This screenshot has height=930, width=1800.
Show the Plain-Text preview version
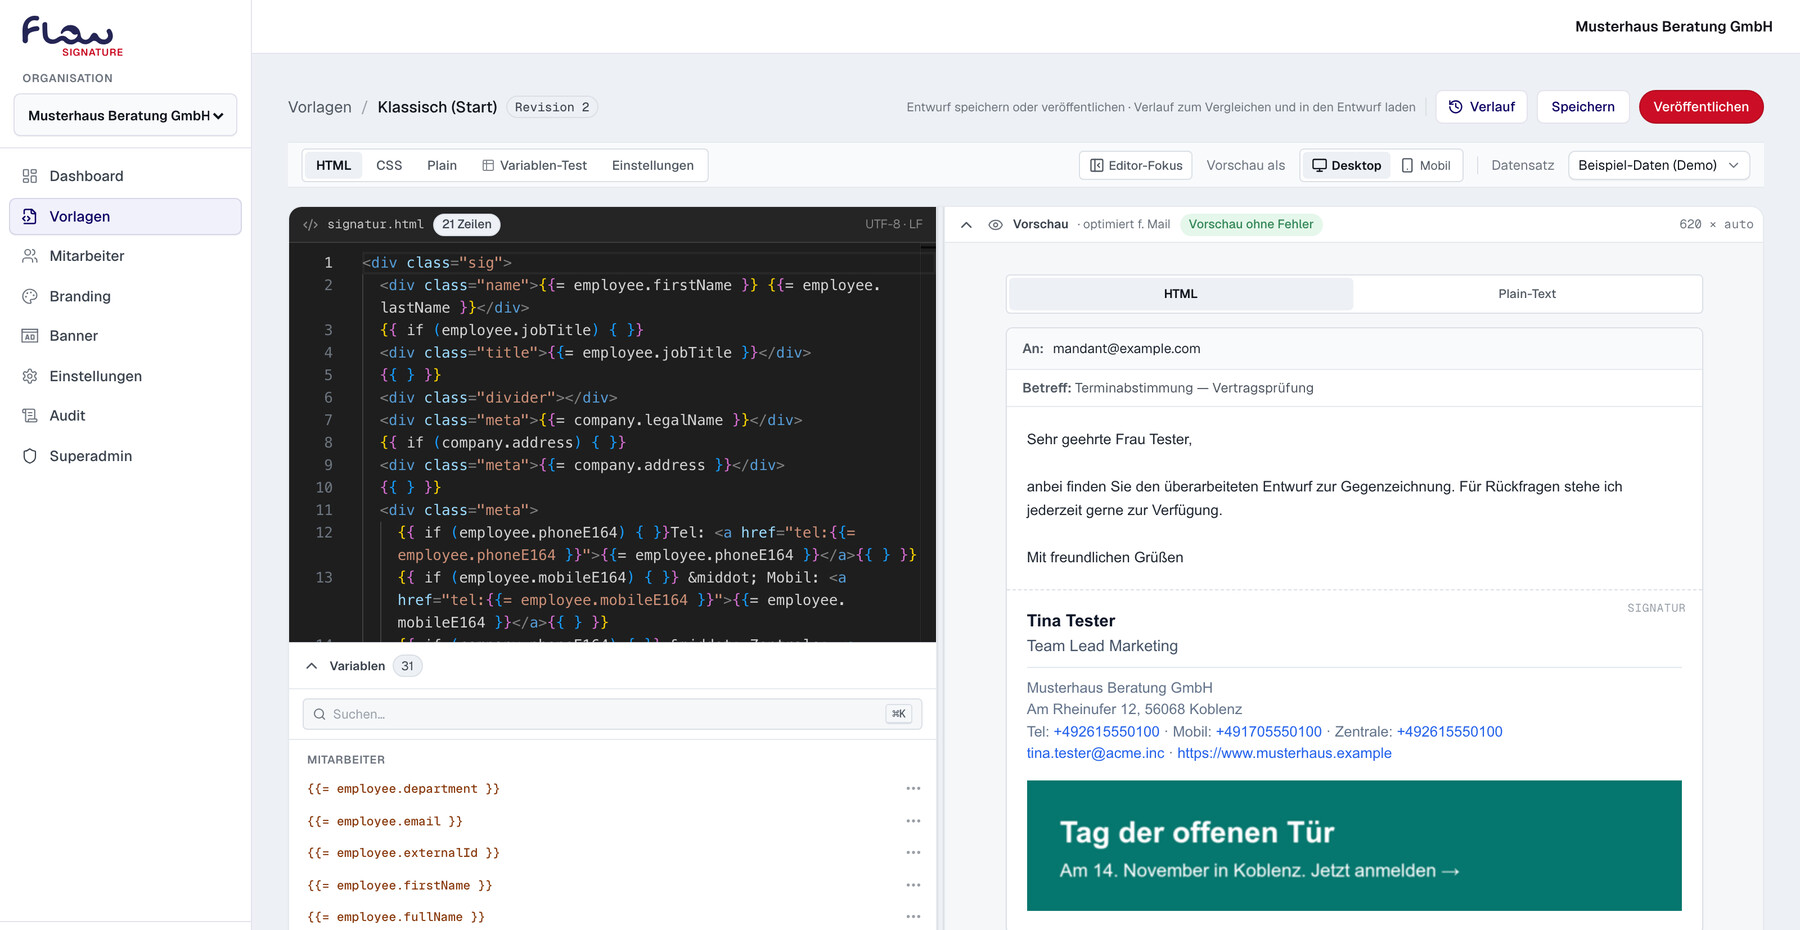click(1527, 294)
